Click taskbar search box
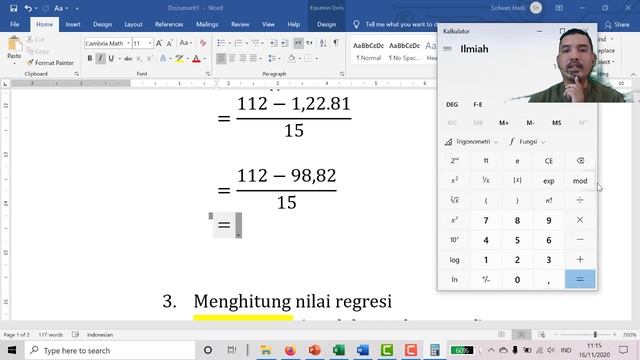This screenshot has width=640, height=360. [x=110, y=350]
